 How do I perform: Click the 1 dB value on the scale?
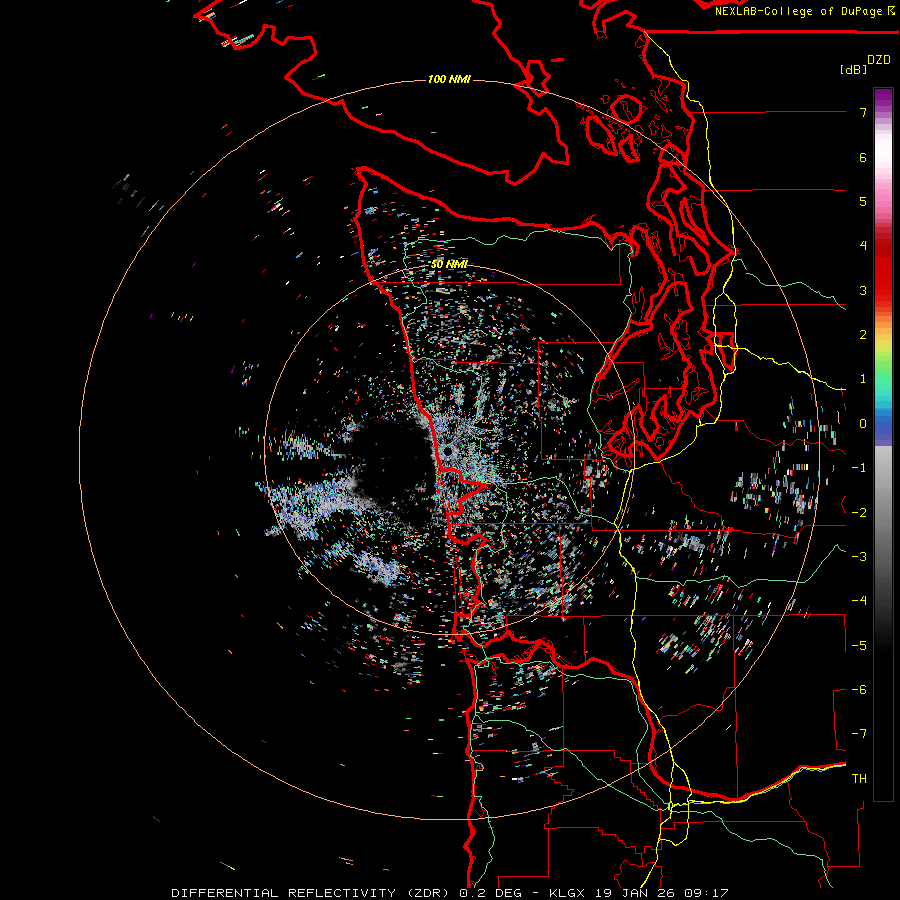click(x=863, y=379)
